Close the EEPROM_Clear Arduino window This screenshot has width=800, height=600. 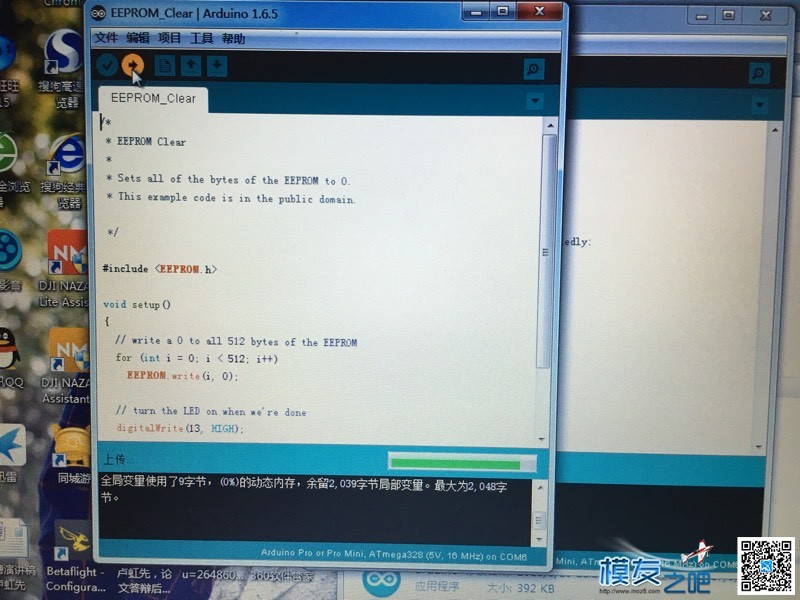539,11
